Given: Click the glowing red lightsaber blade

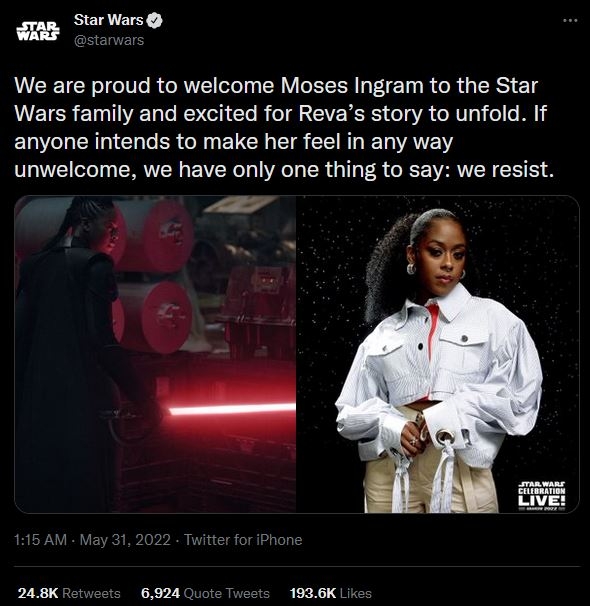Looking at the screenshot, I should tap(233, 409).
